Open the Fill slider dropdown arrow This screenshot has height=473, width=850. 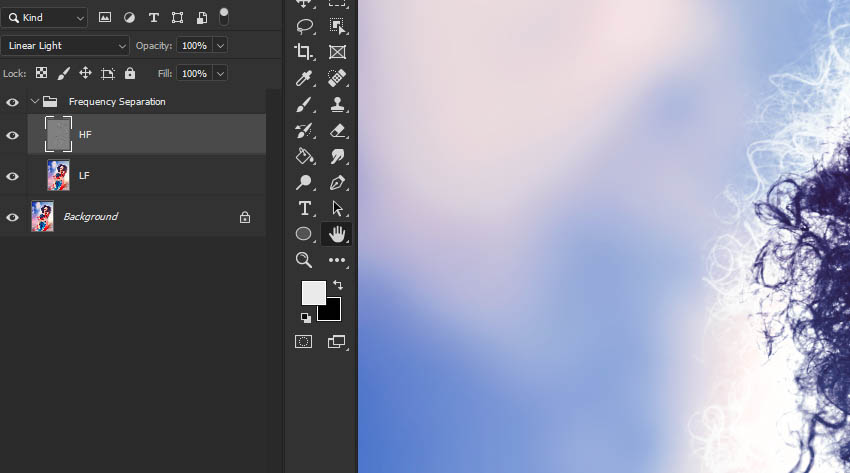220,73
